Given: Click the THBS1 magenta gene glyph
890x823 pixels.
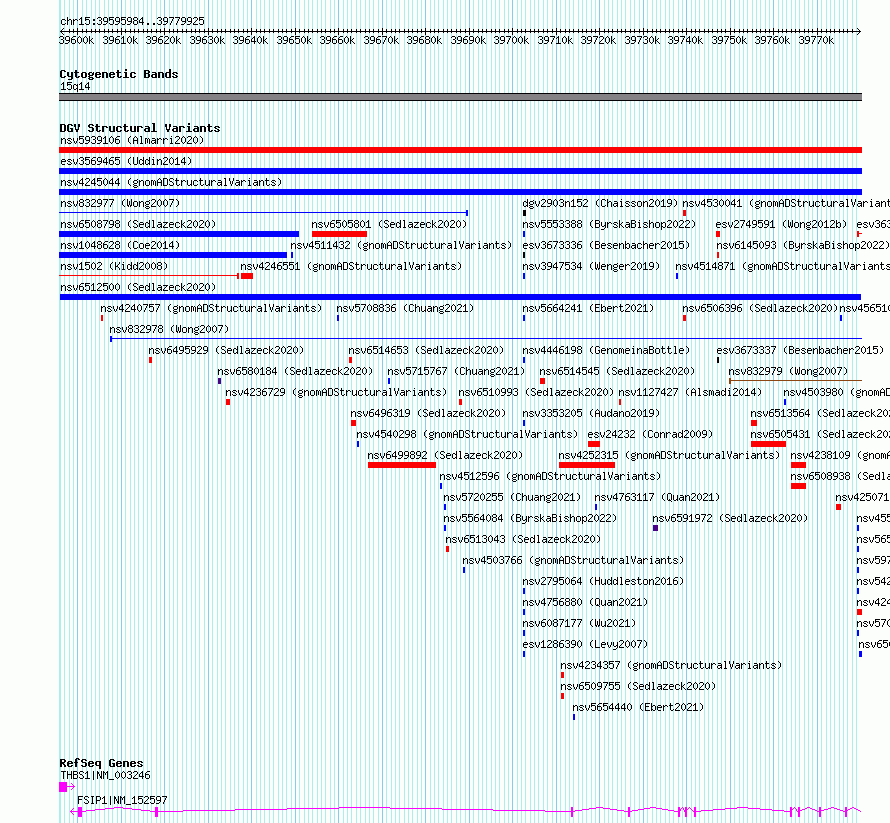Looking at the screenshot, I should click(x=66, y=787).
